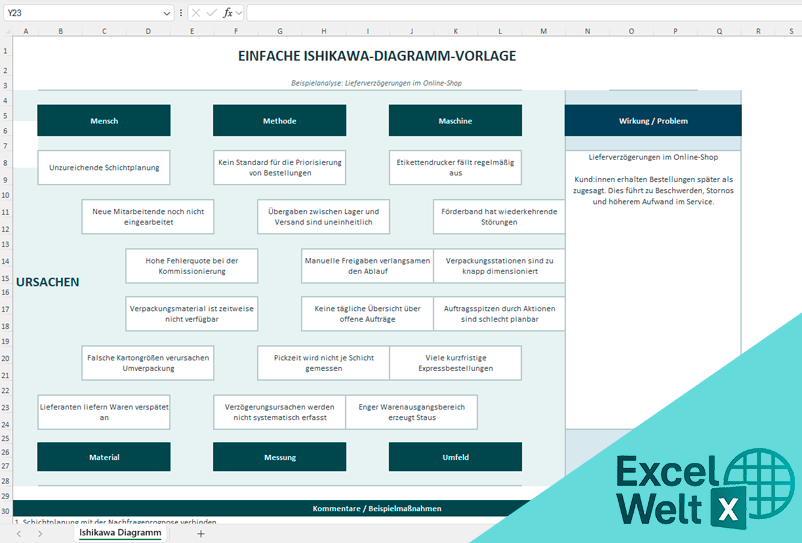Click cell Hohe Fehlerquote bei der Kommissionierung
The width and height of the screenshot is (802, 543).
click(192, 266)
